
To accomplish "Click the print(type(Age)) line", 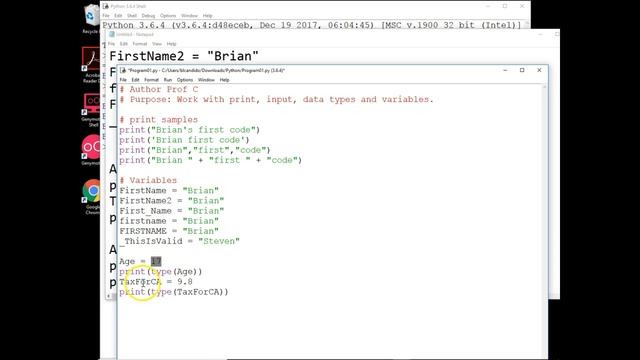I will pos(161,272).
